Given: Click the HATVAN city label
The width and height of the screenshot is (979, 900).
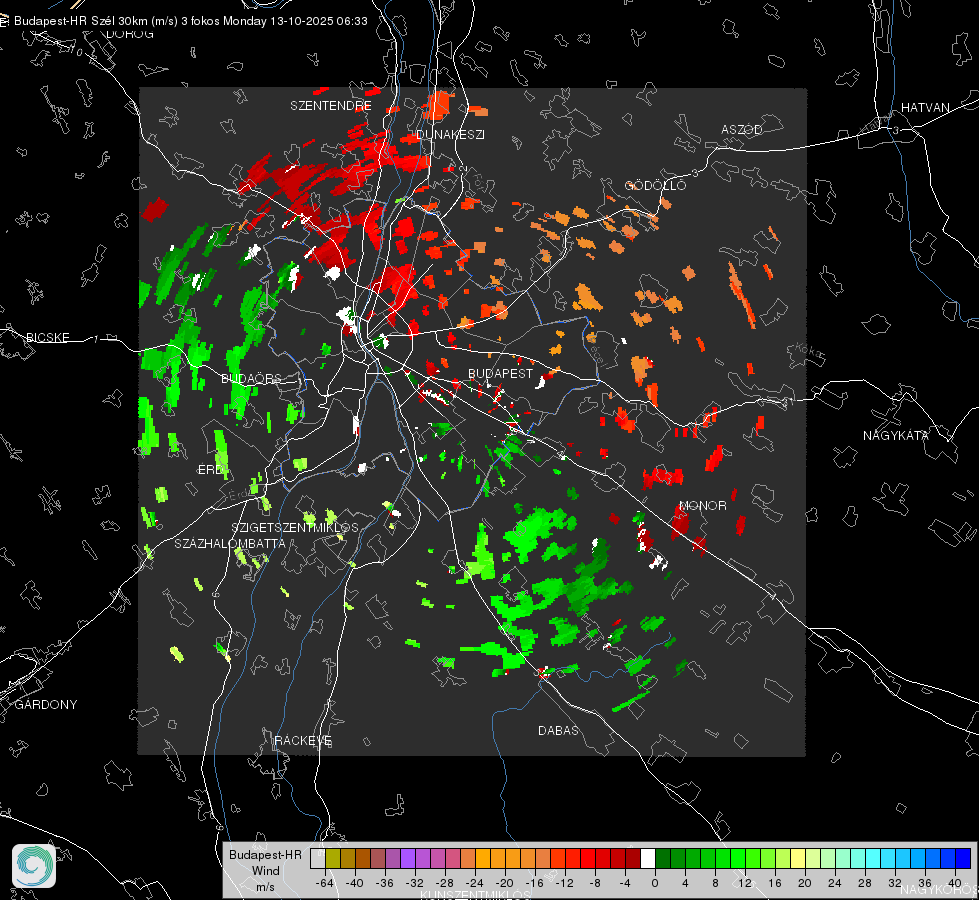Looking at the screenshot, I should 925,108.
